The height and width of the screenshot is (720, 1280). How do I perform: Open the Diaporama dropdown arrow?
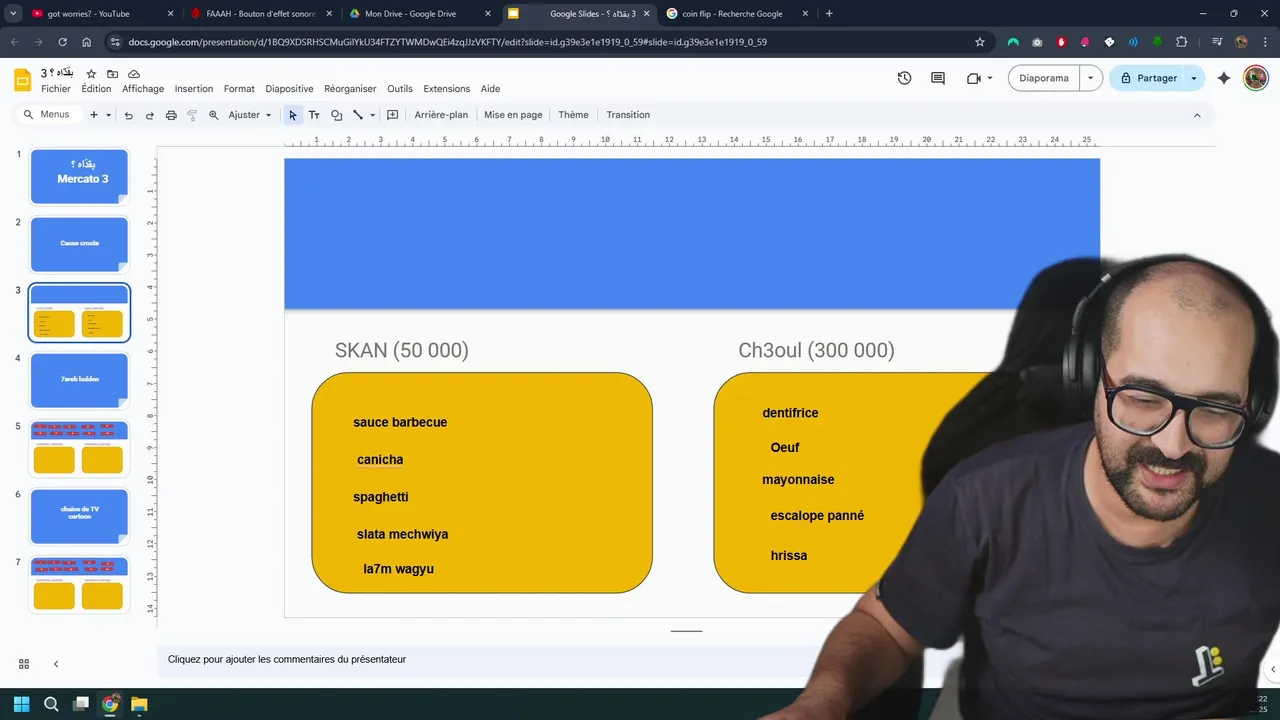1090,78
